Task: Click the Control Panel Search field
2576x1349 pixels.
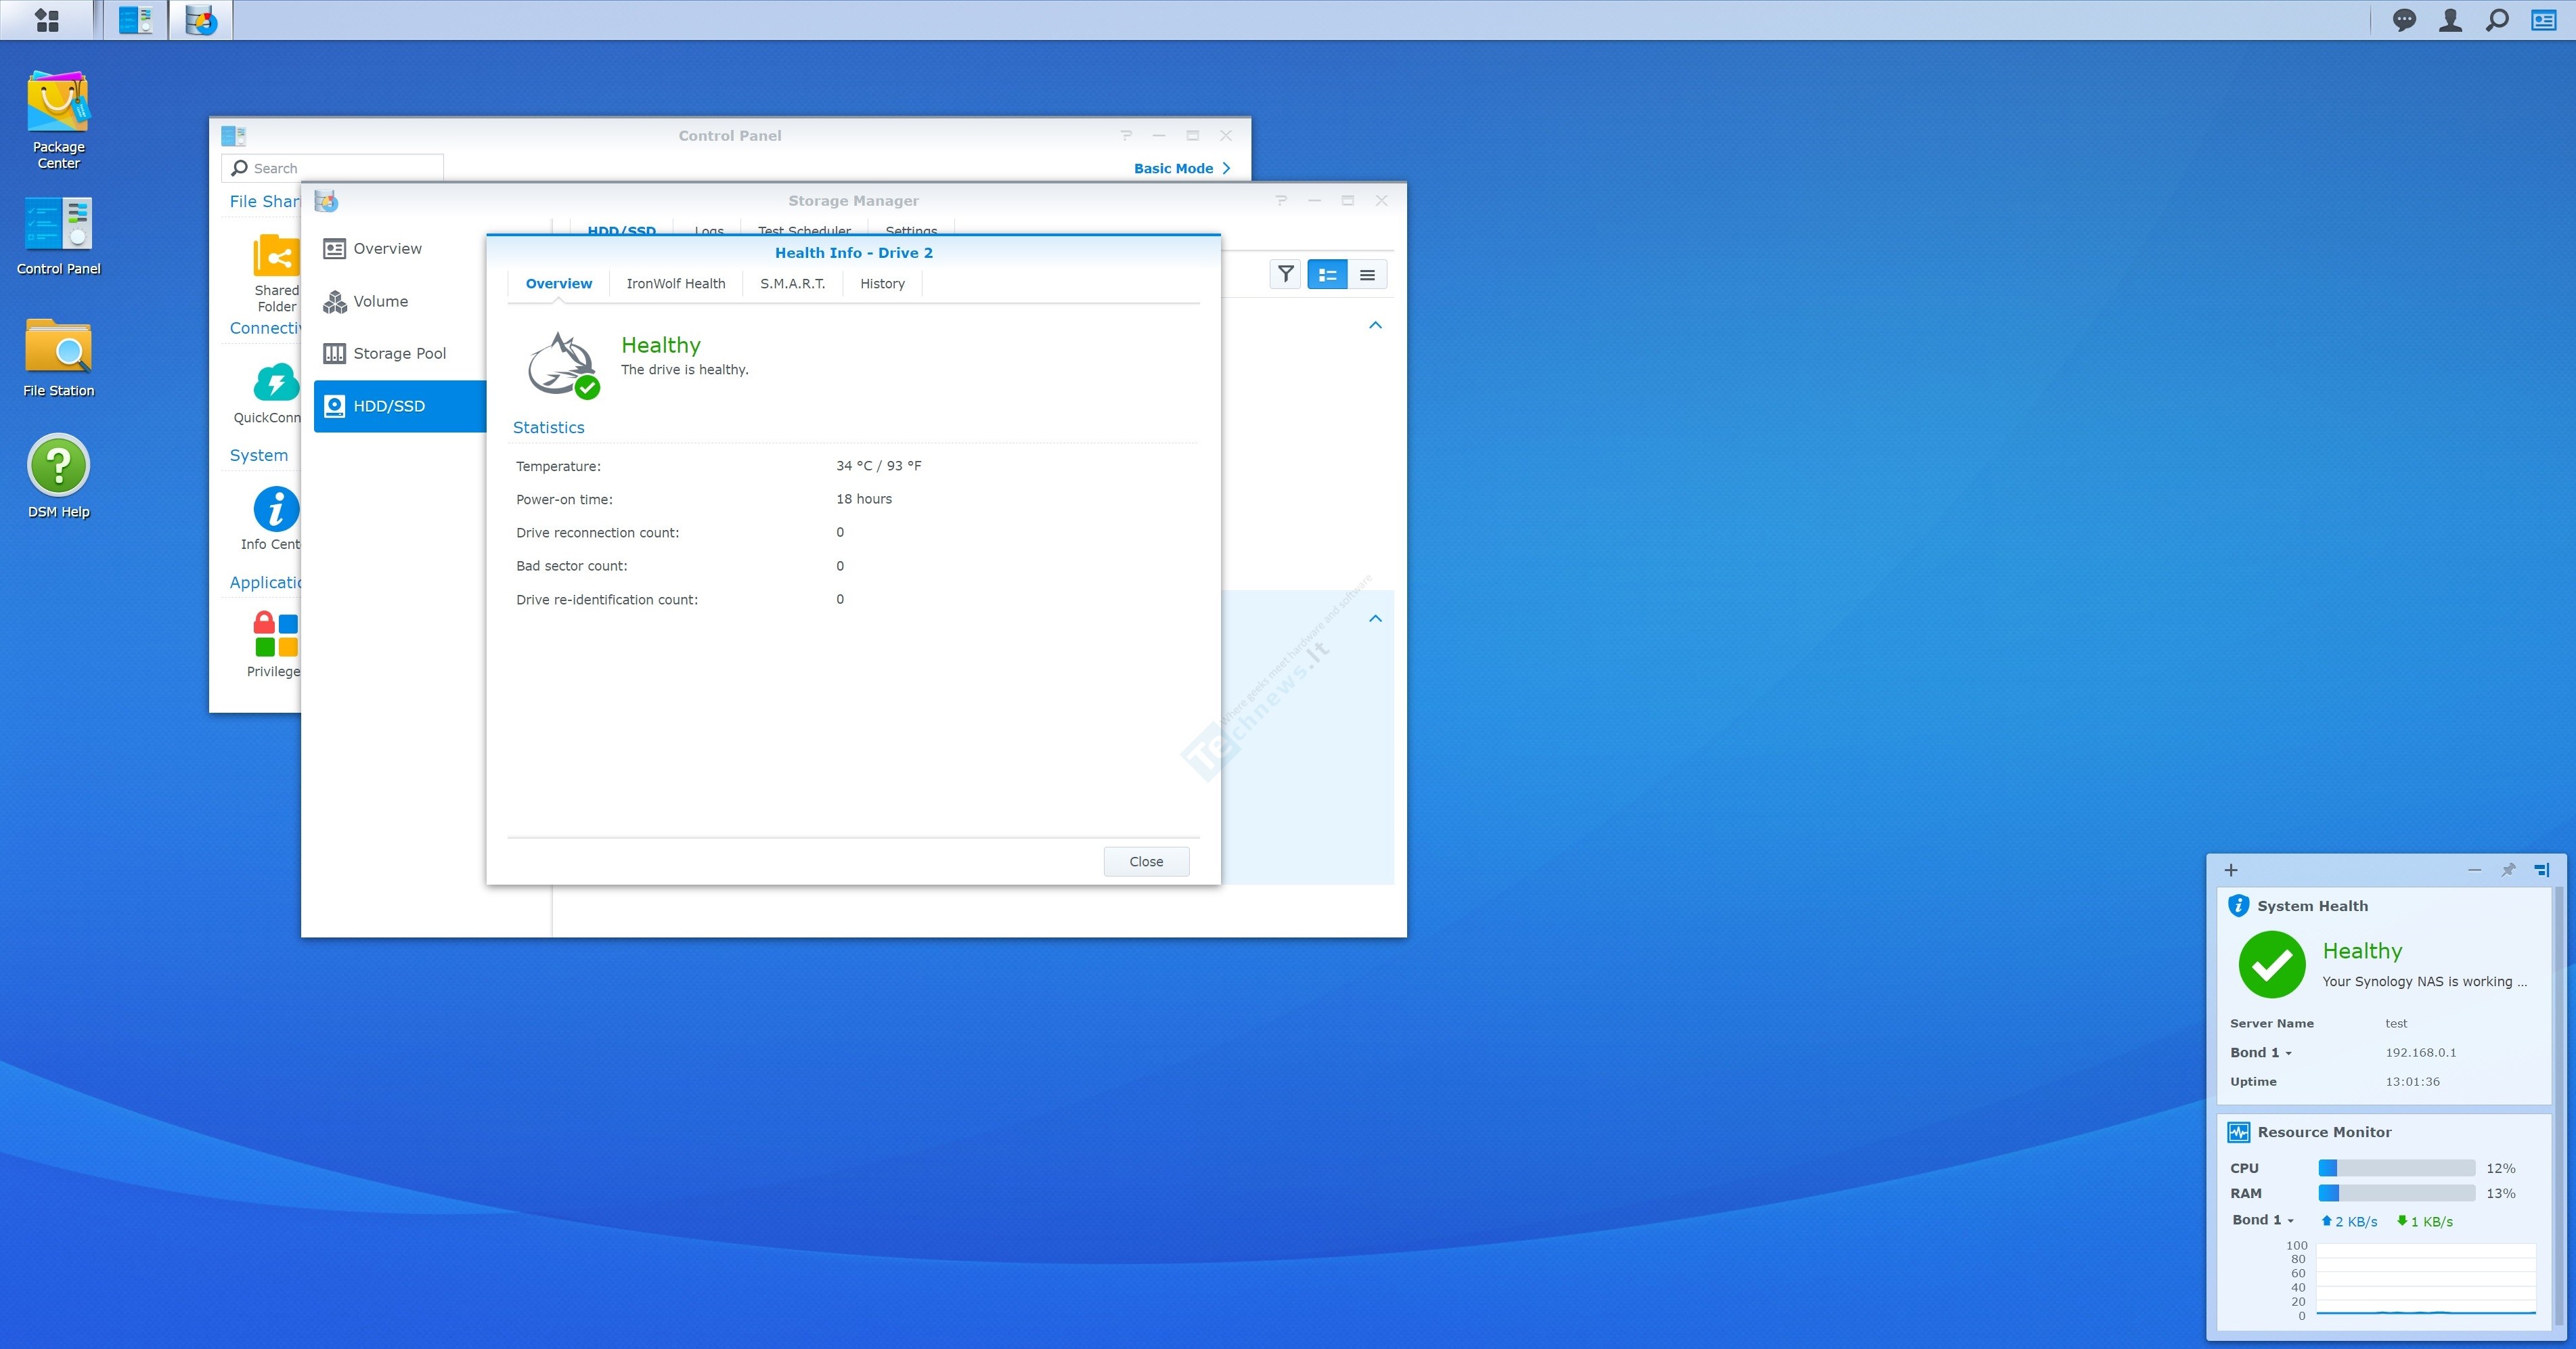Action: [332, 168]
